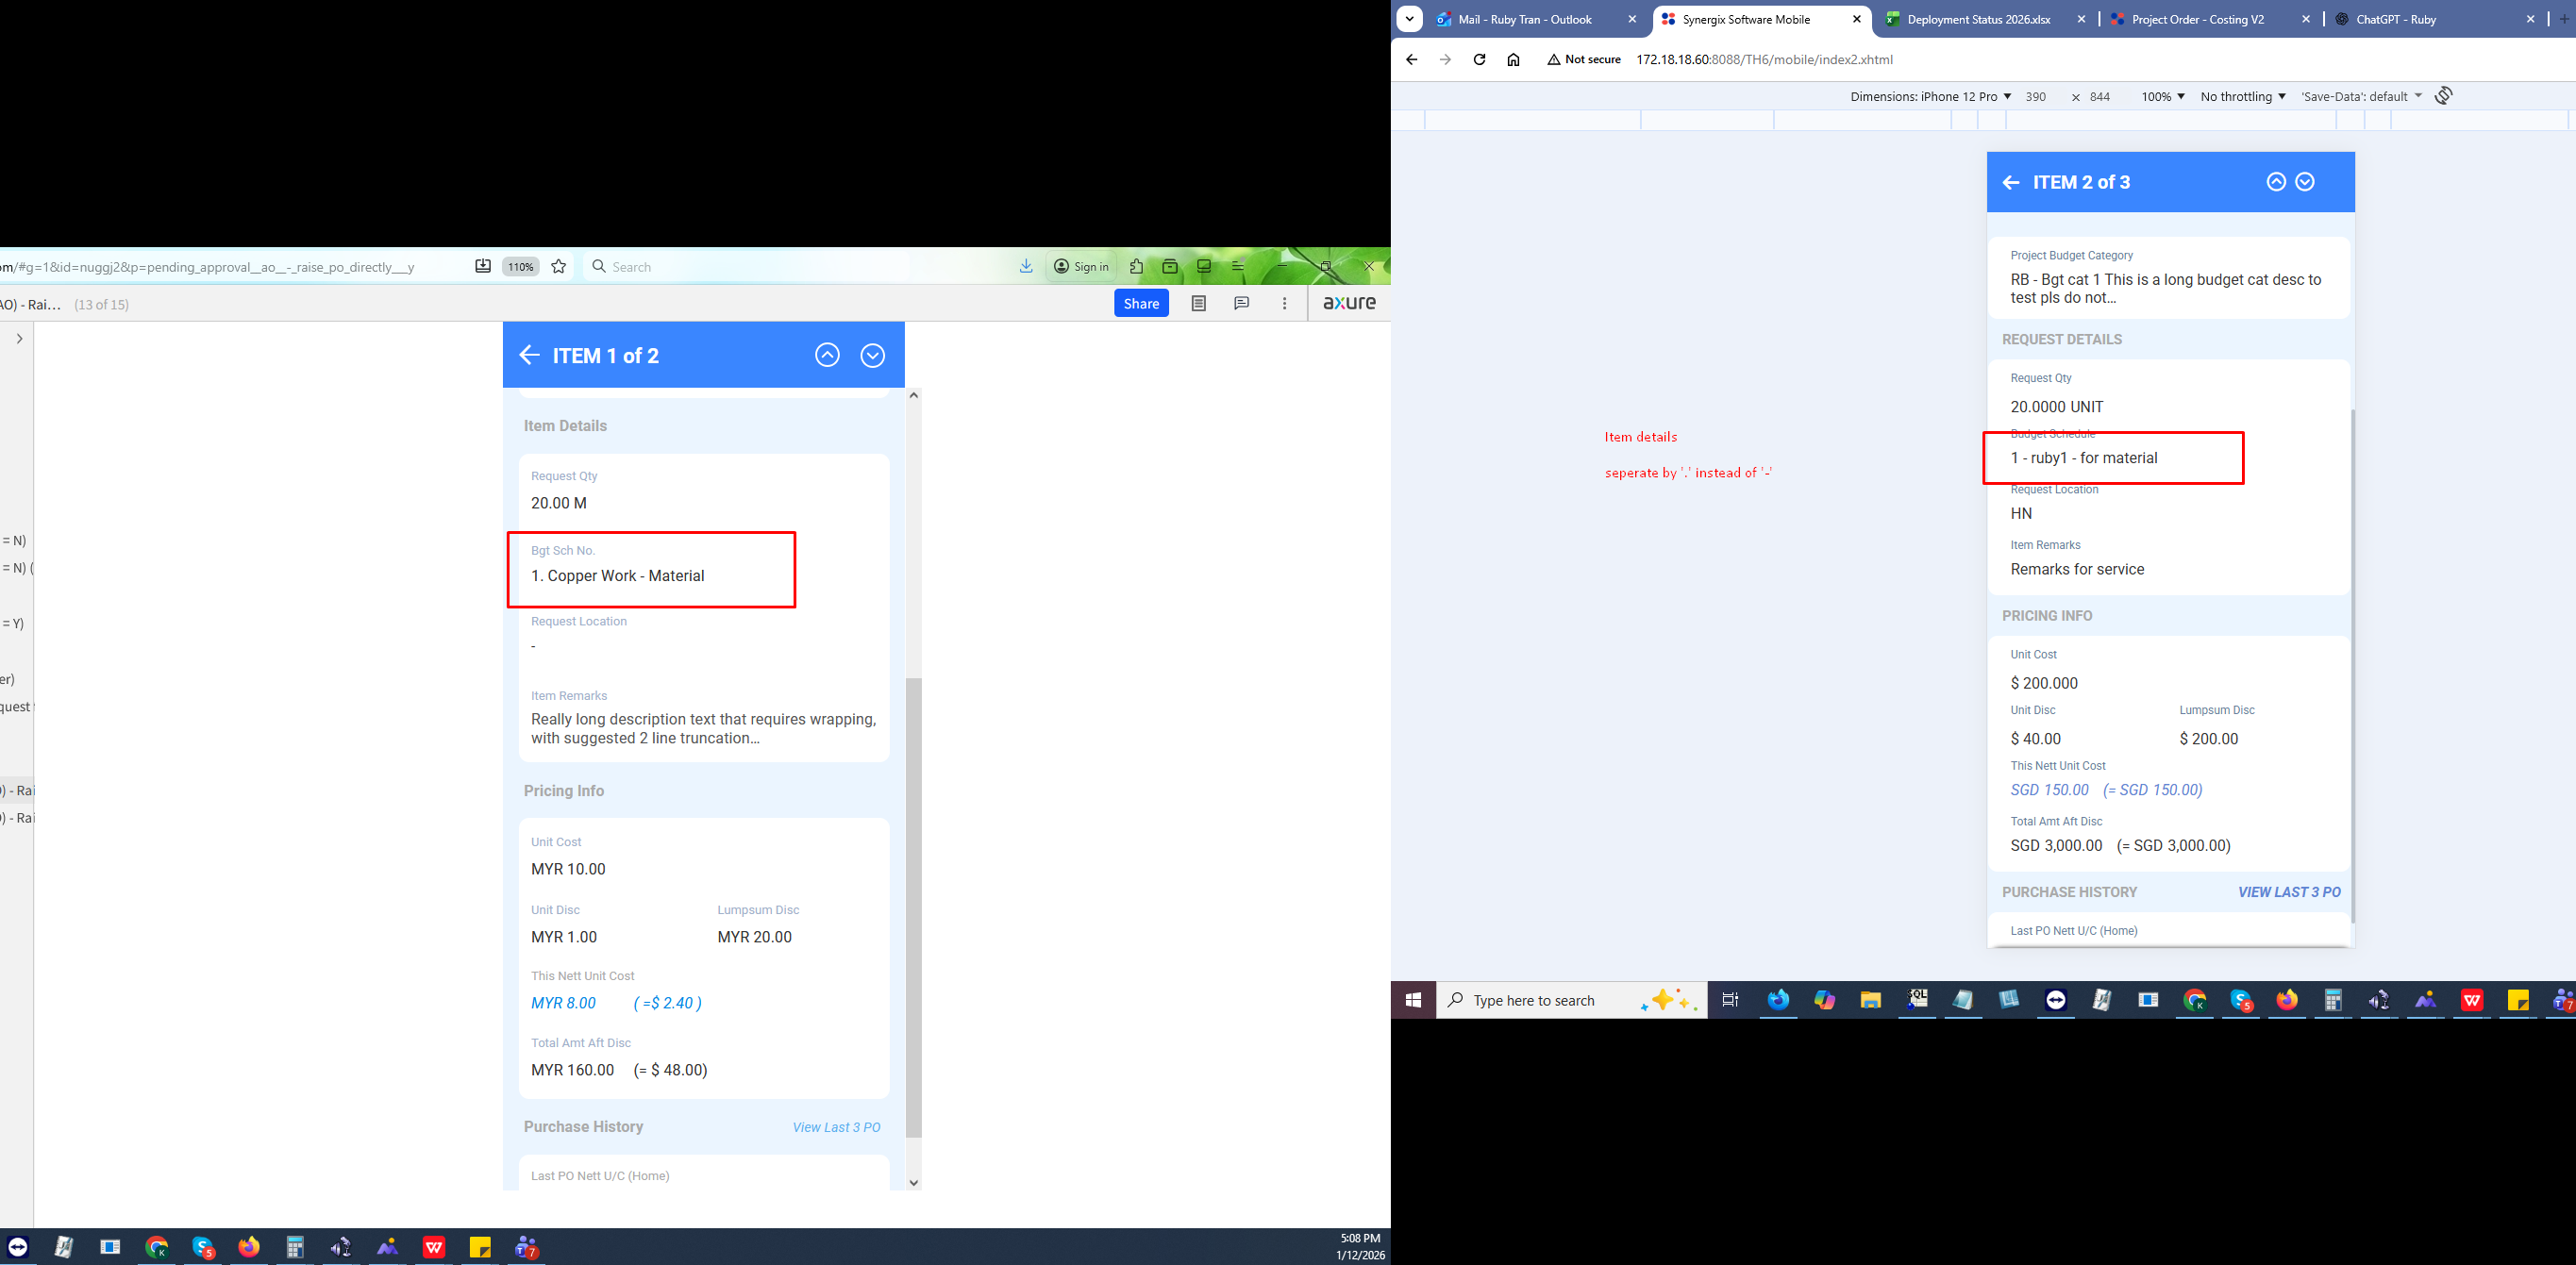Viewport: 2576px width, 1265px height.
Task: Click back arrow in ITEM 1 of 2 header
Action: tap(529, 355)
